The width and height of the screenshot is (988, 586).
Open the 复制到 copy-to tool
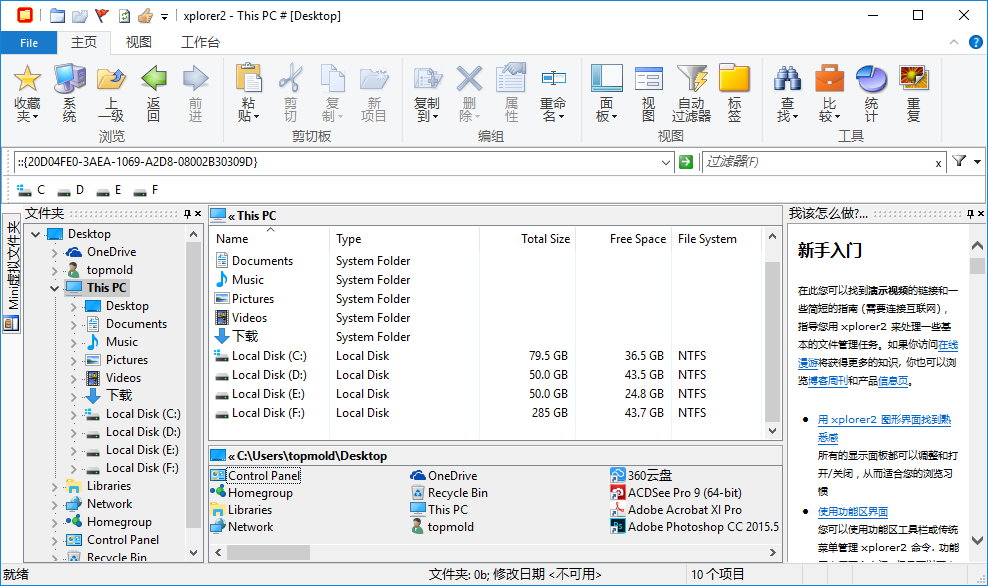pyautogui.click(x=427, y=93)
